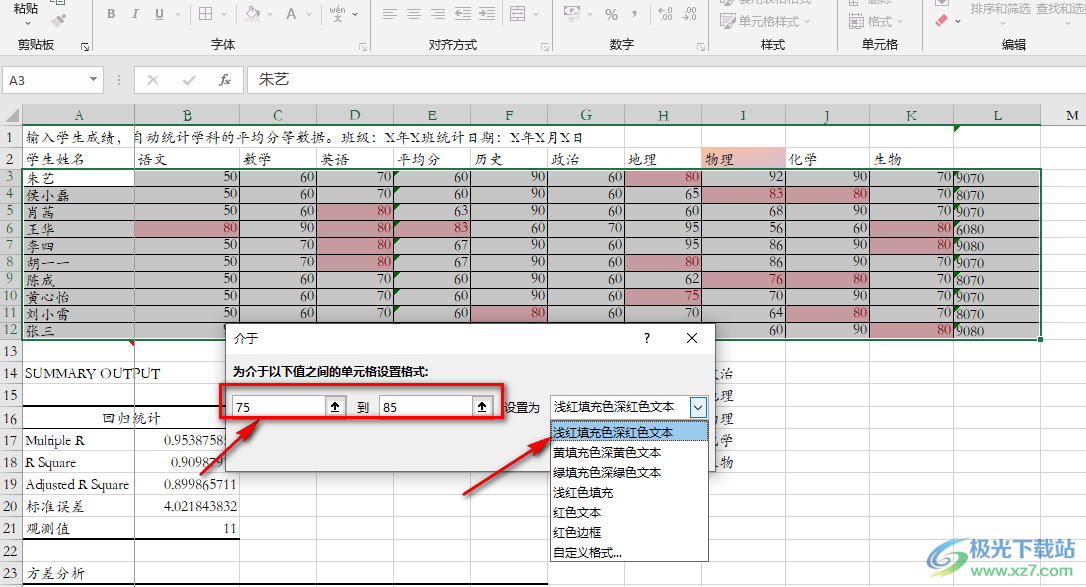Click the Insert Function fx icon

(225, 80)
